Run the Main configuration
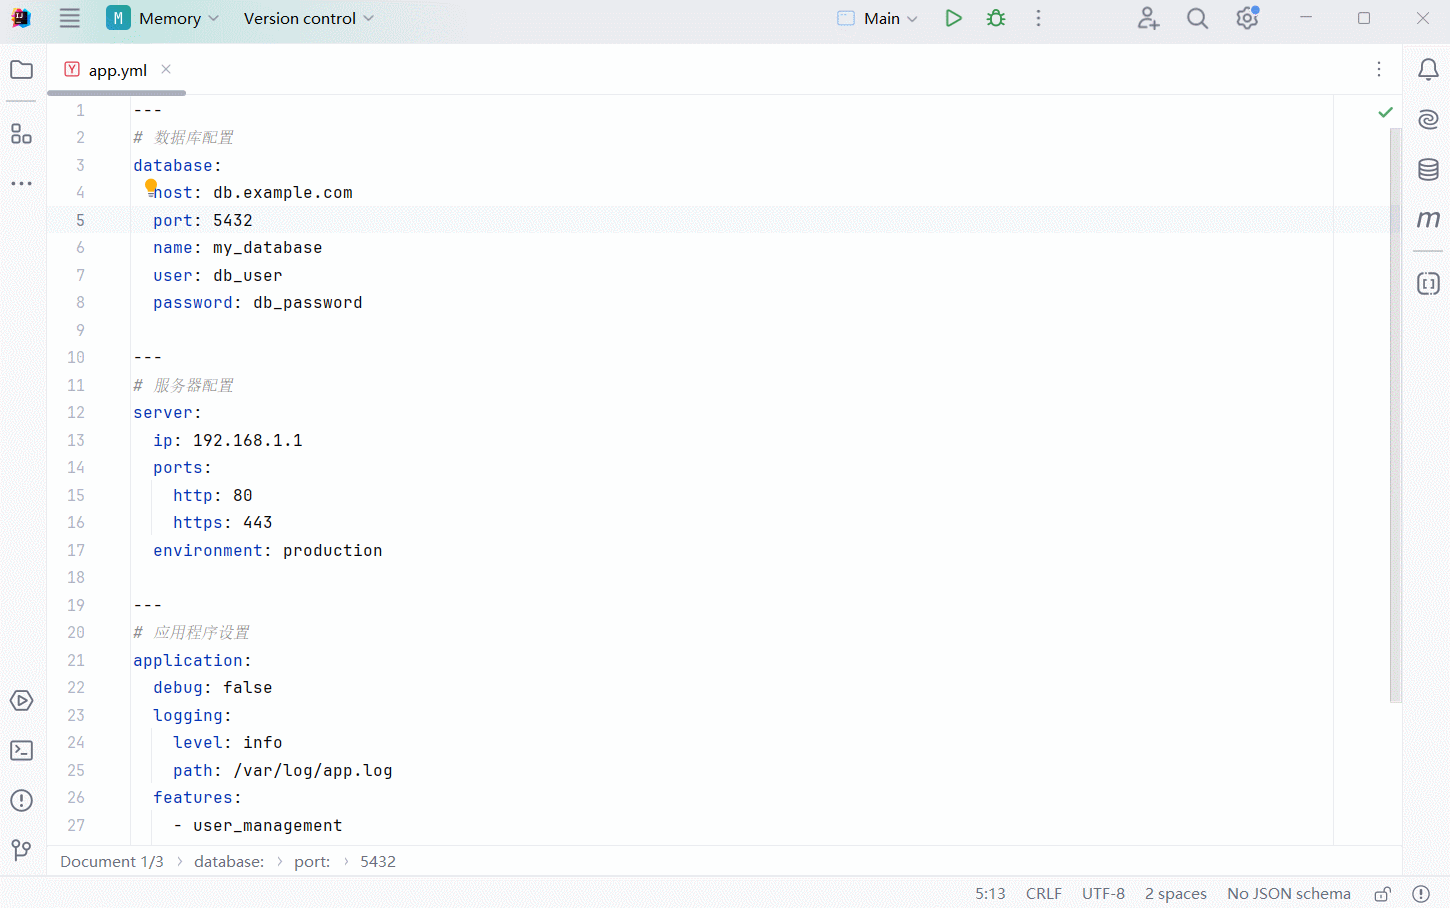 coord(953,18)
